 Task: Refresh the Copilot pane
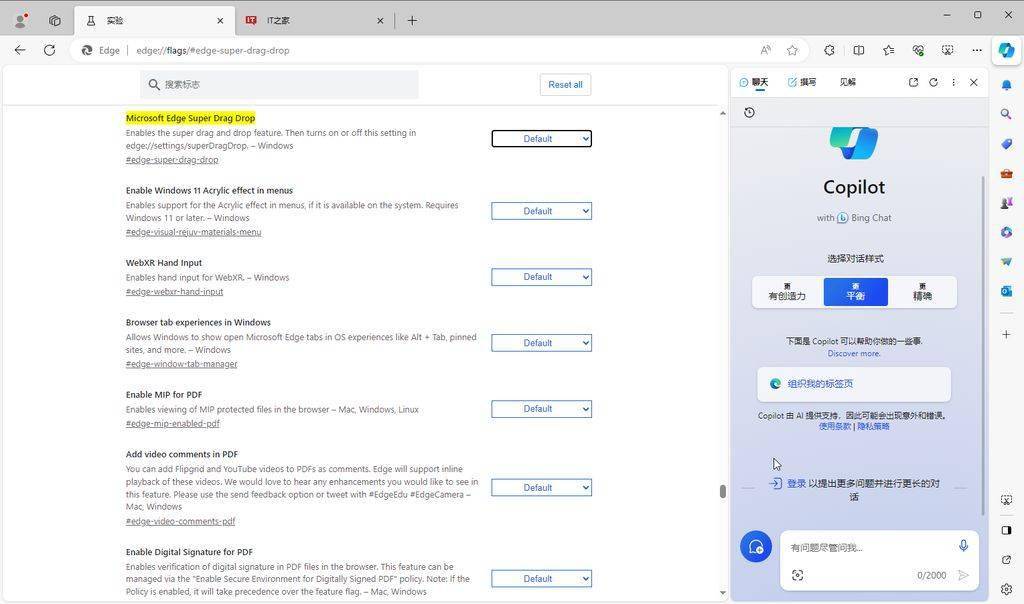click(933, 82)
